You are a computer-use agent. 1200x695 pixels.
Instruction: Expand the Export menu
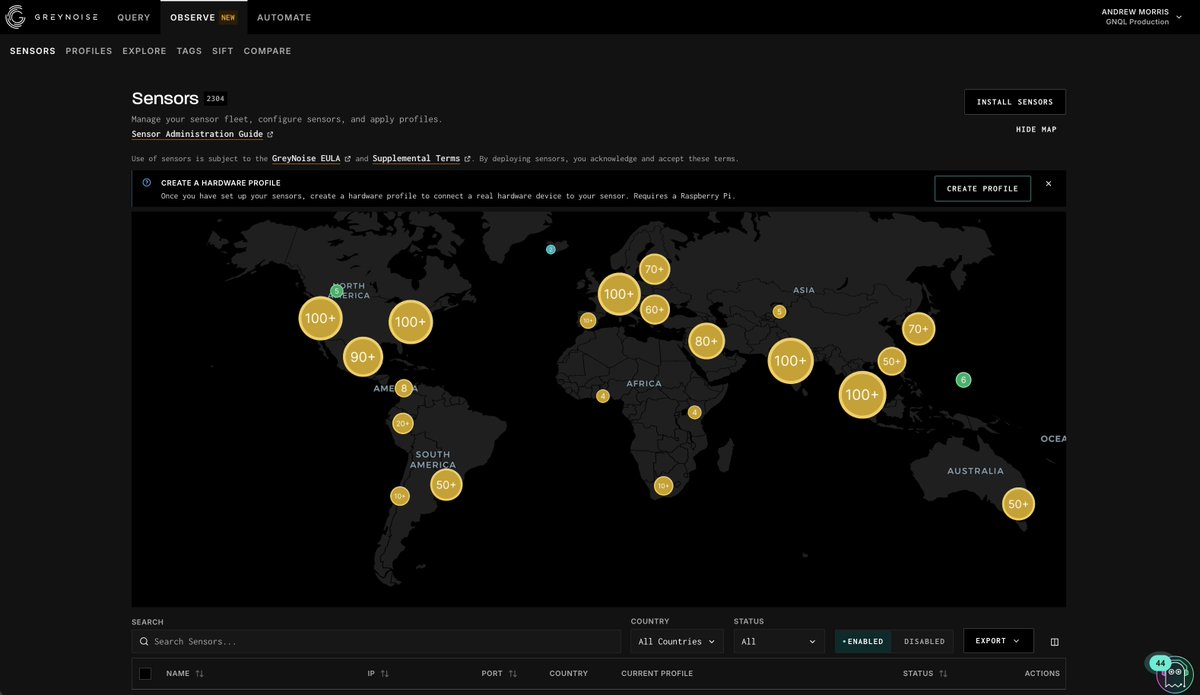pyautogui.click(x=998, y=641)
